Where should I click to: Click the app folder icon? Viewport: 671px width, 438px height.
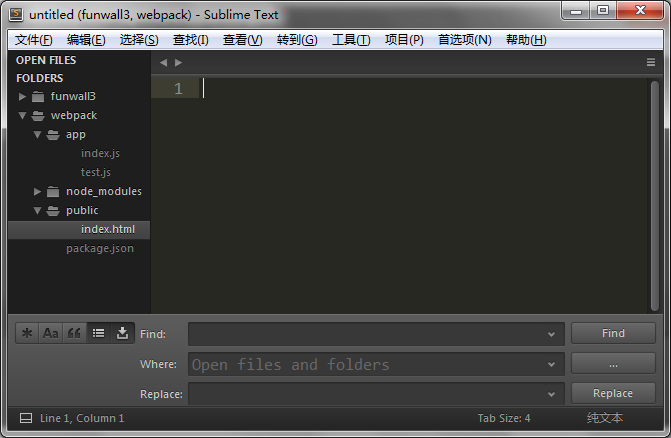point(53,135)
